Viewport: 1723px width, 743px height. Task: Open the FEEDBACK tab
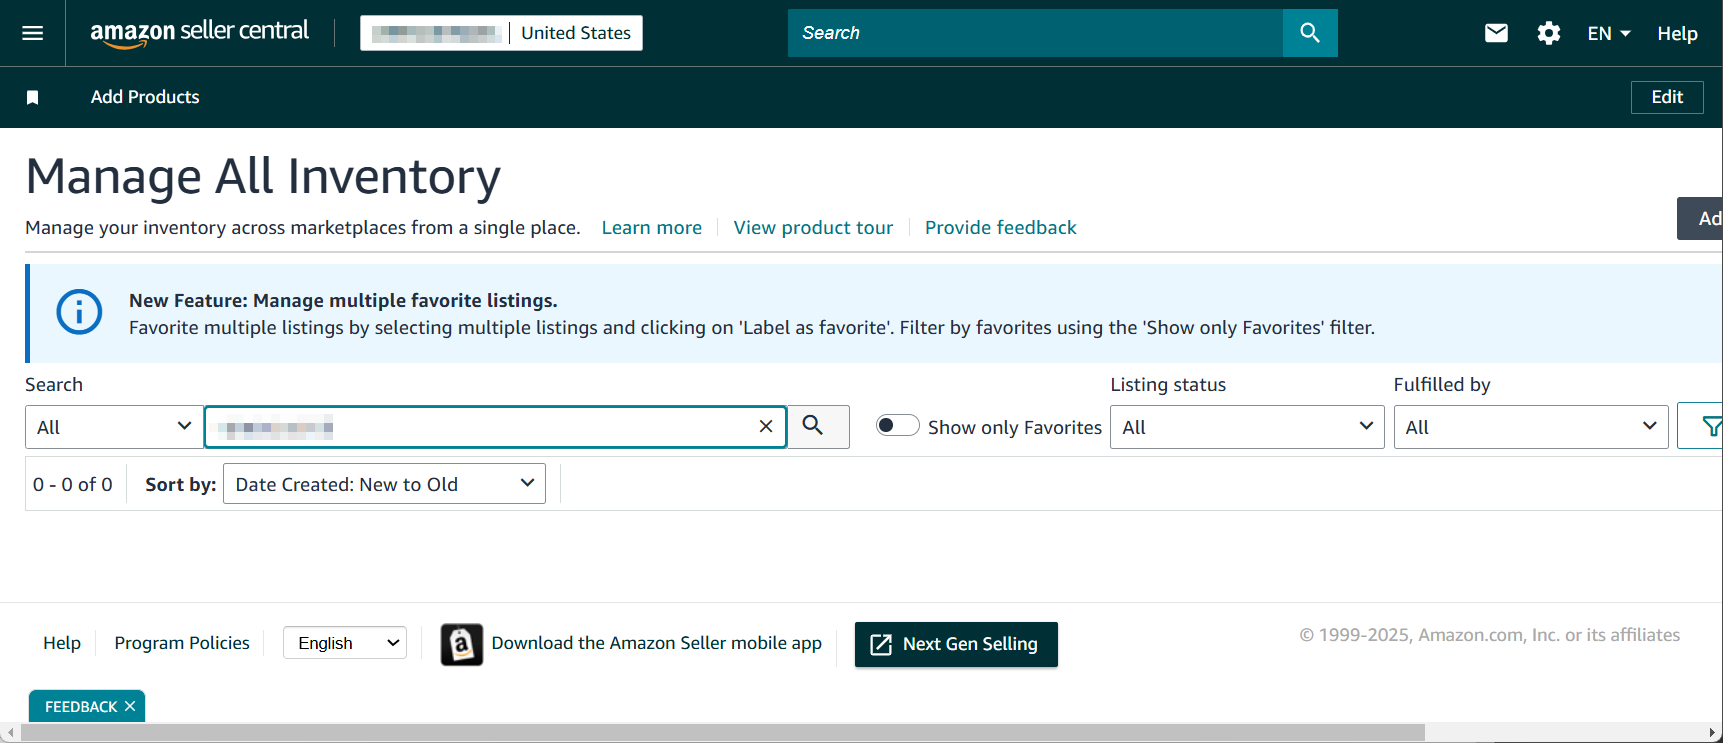[x=81, y=707]
